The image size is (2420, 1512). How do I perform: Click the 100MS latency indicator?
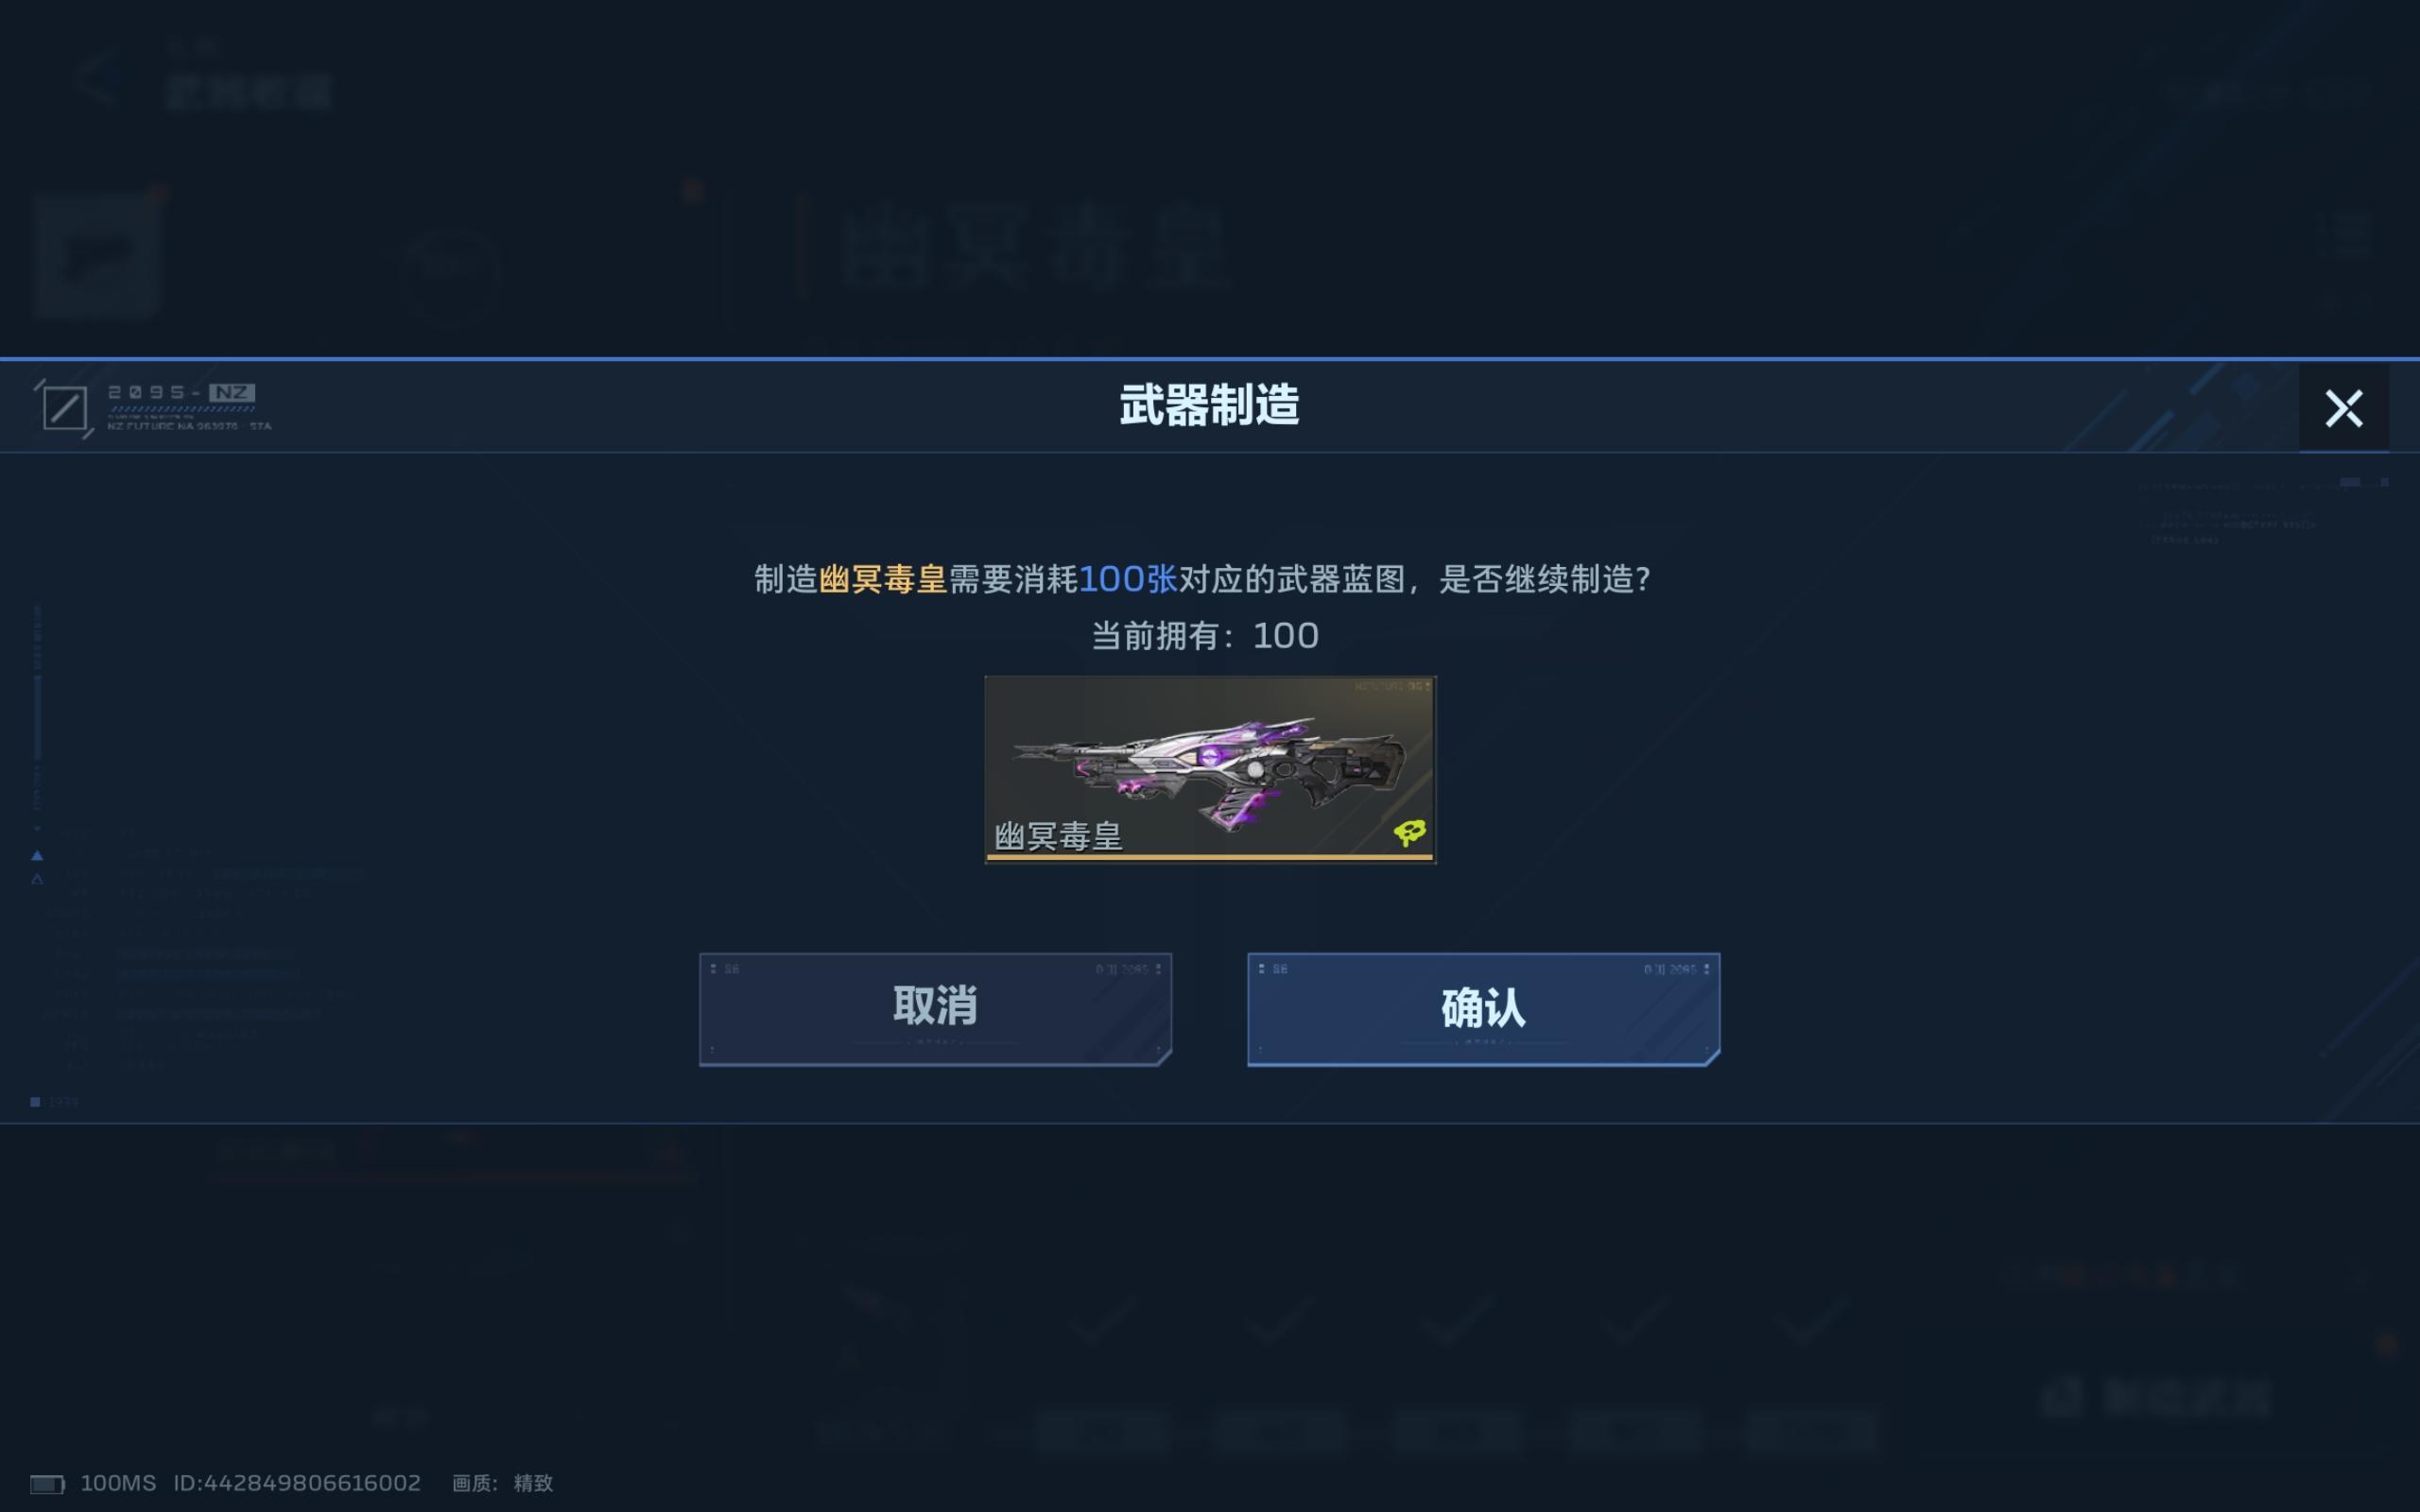[x=118, y=1483]
